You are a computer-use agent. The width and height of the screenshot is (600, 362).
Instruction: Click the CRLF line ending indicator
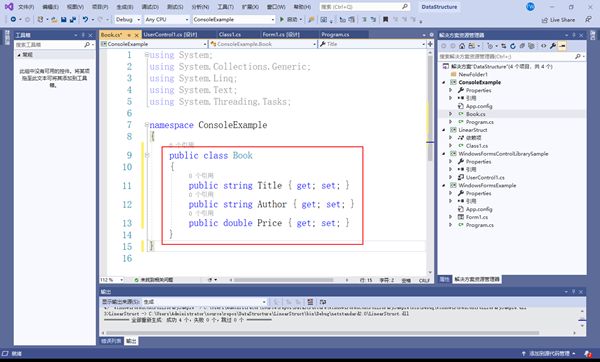(424, 280)
